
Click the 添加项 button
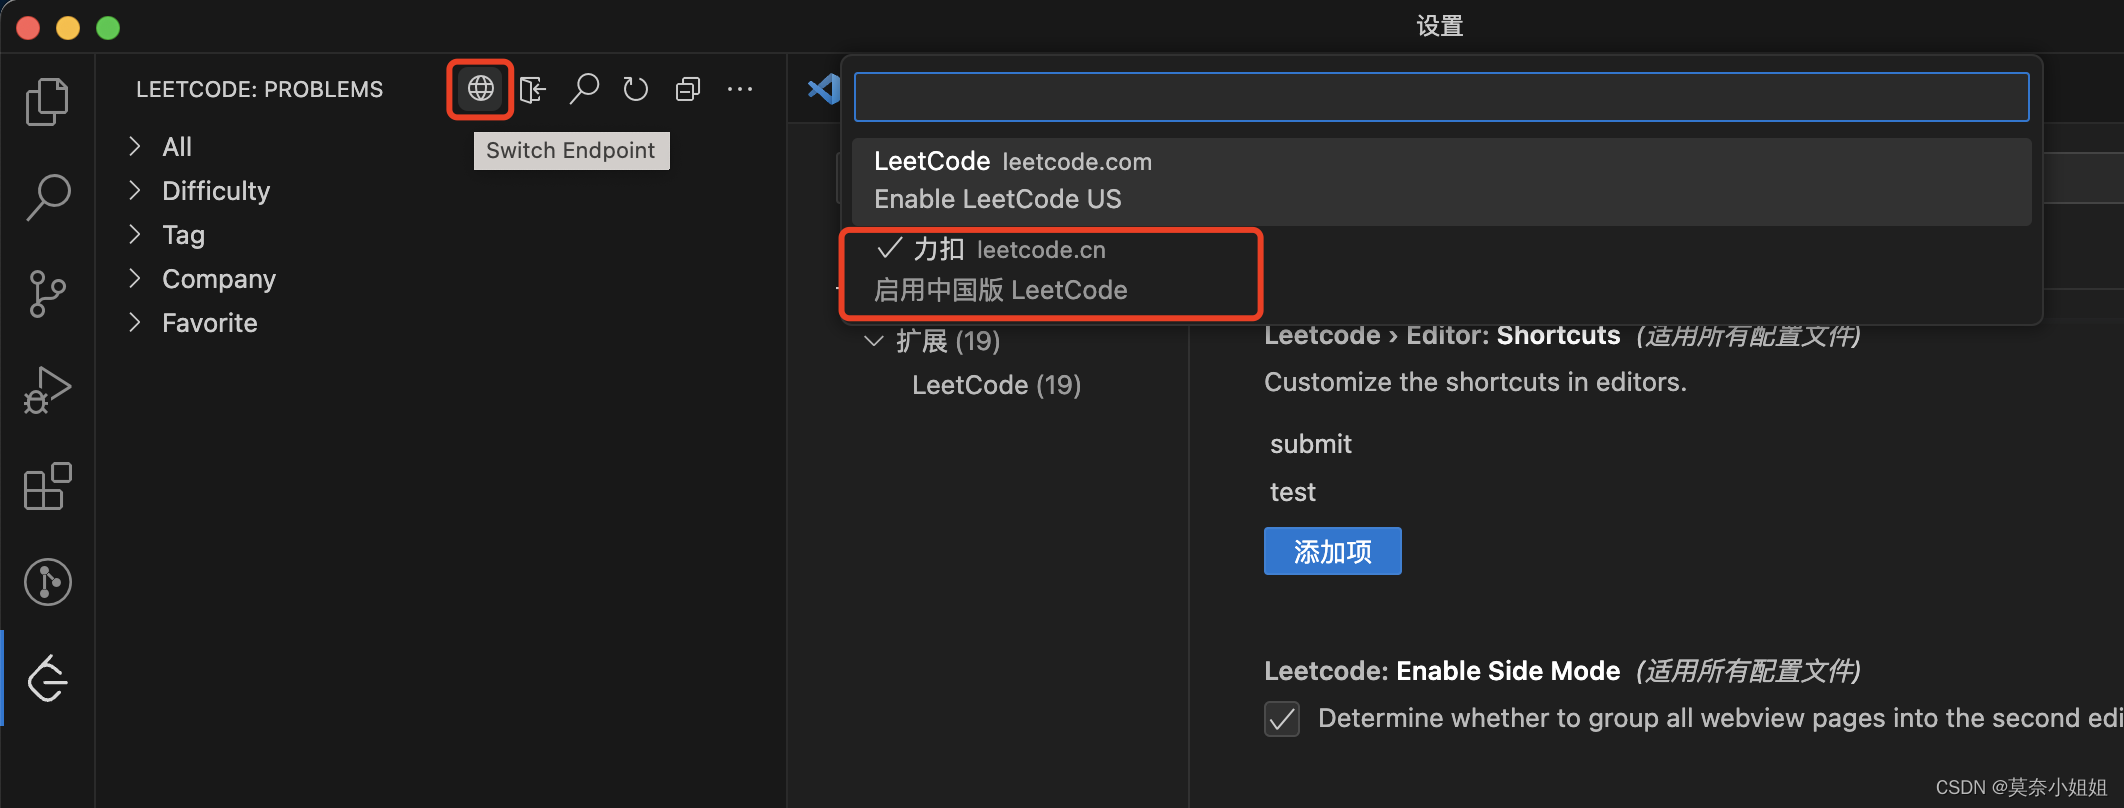pyautogui.click(x=1332, y=551)
